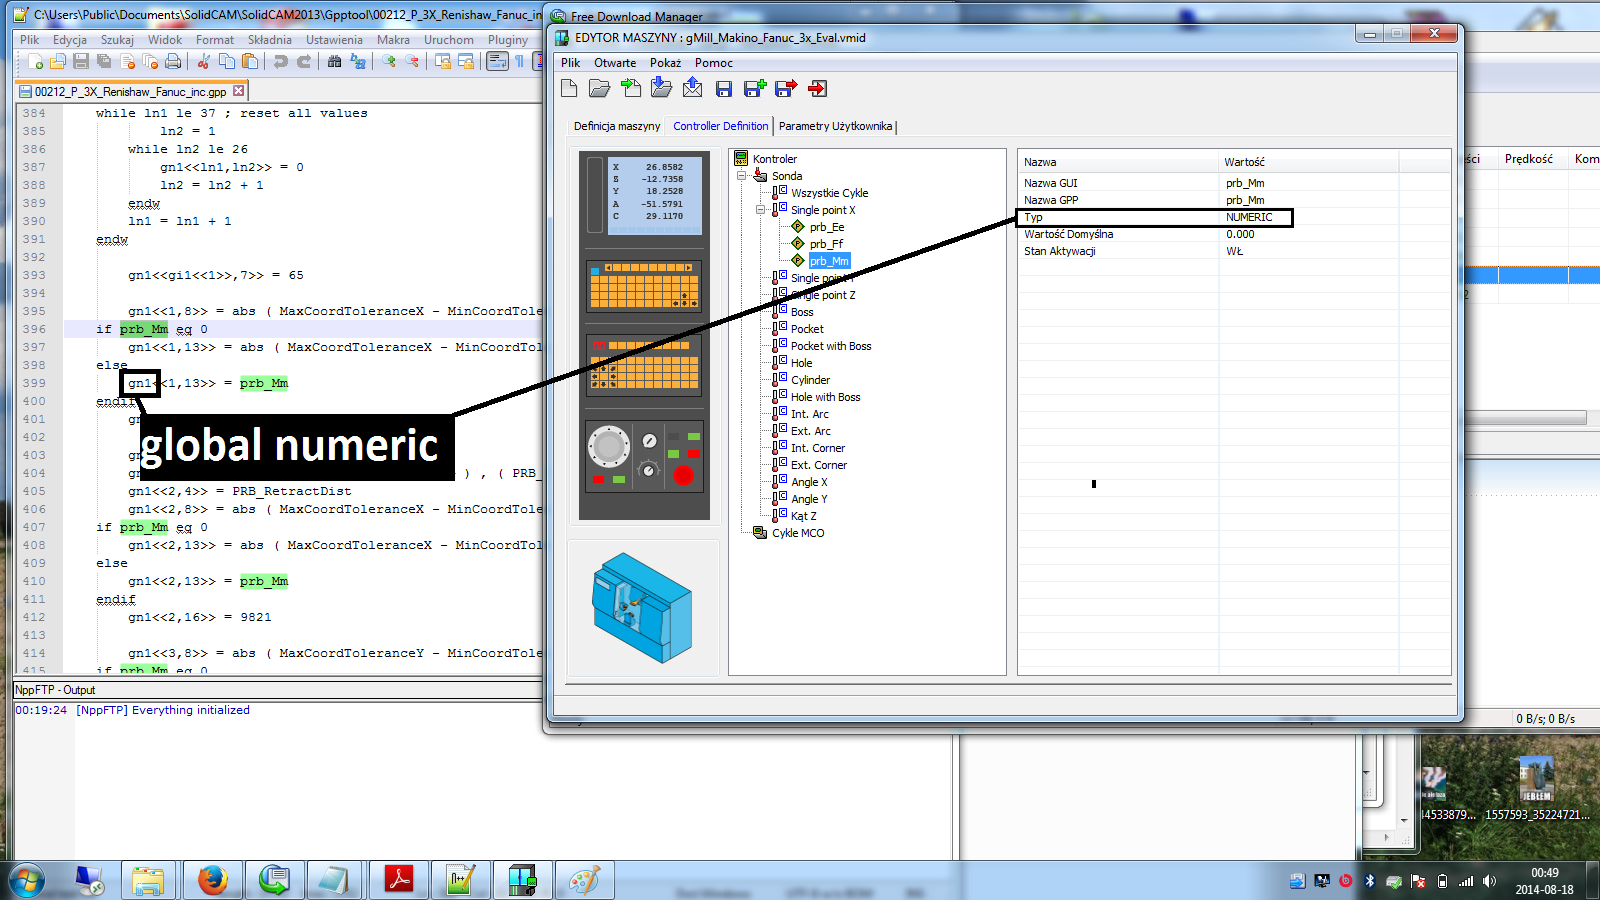Click Notepad++ save icon

click(x=81, y=62)
